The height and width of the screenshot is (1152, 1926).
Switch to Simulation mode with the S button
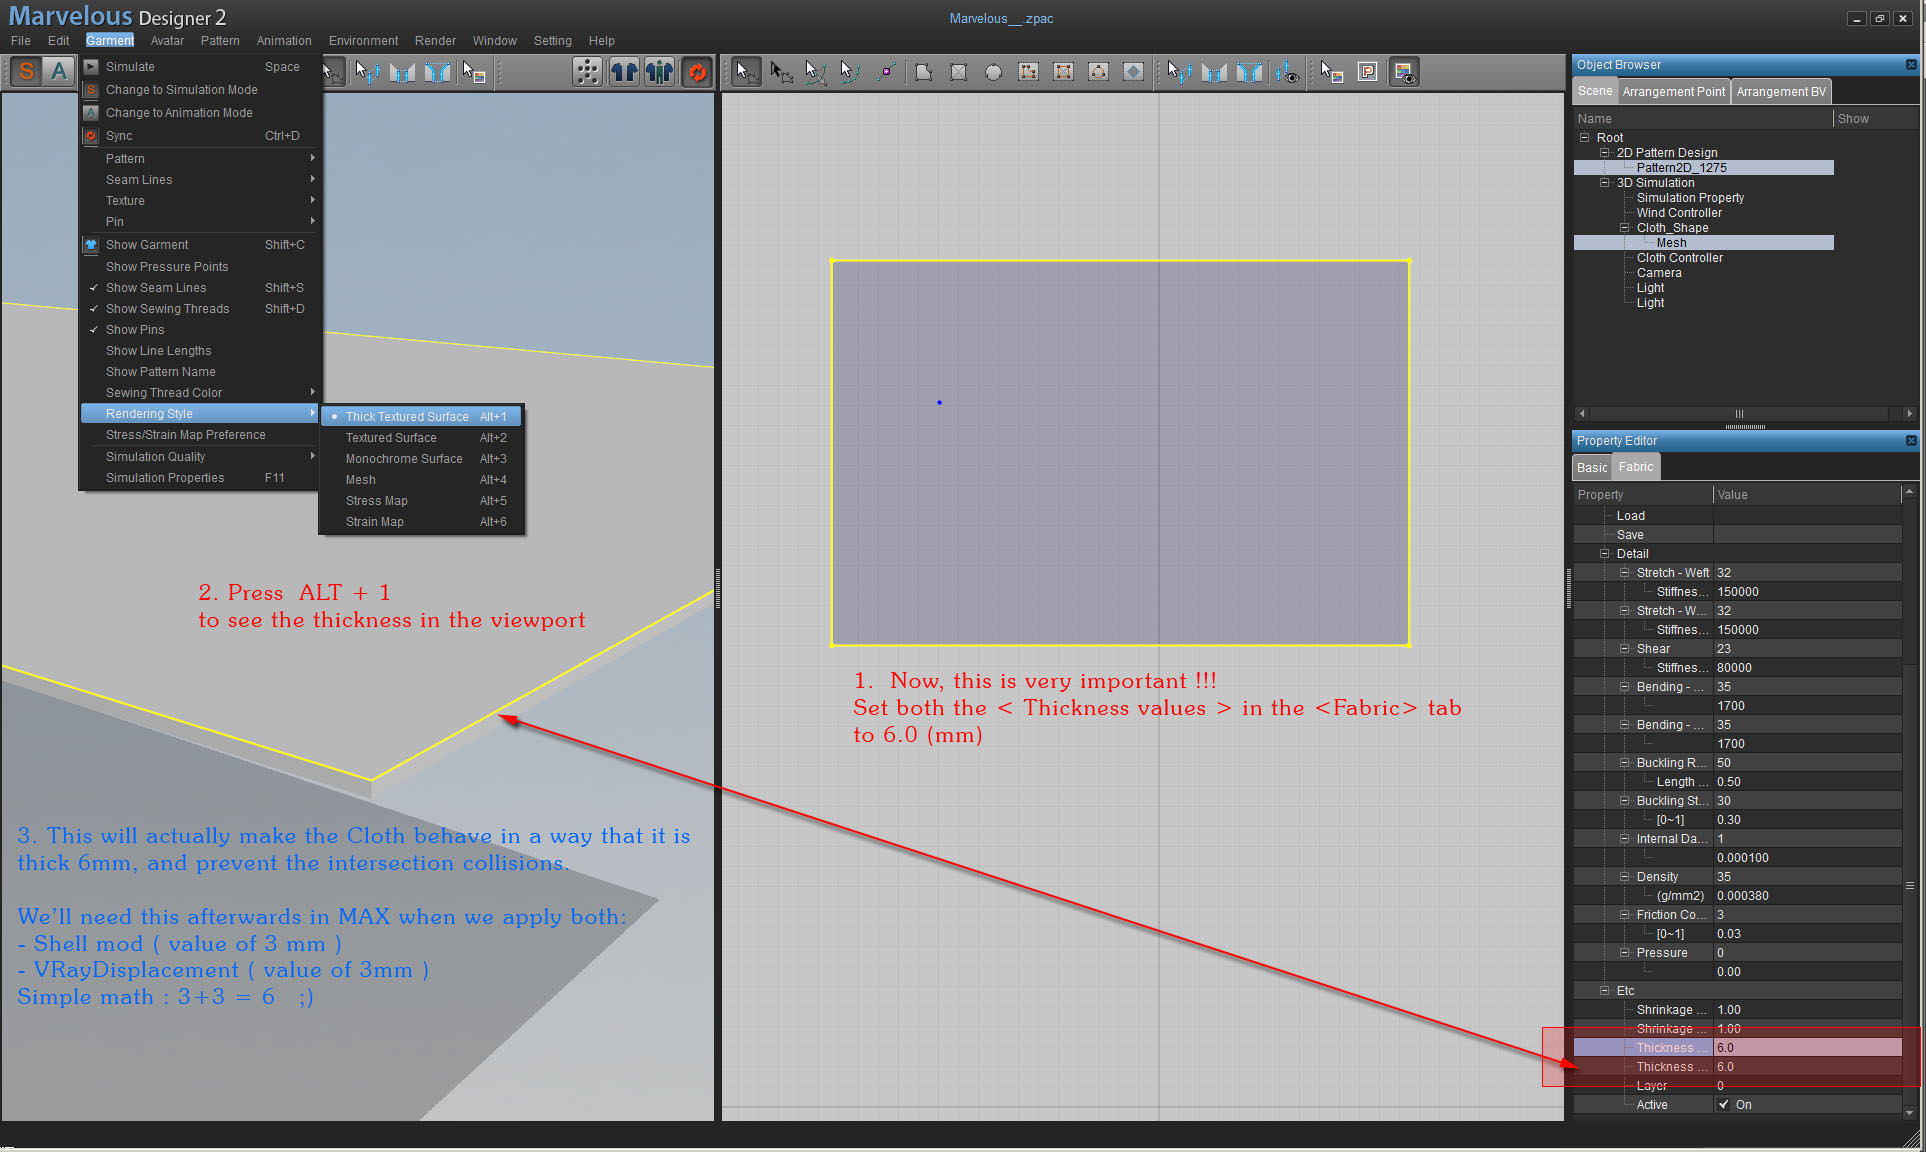click(x=27, y=71)
